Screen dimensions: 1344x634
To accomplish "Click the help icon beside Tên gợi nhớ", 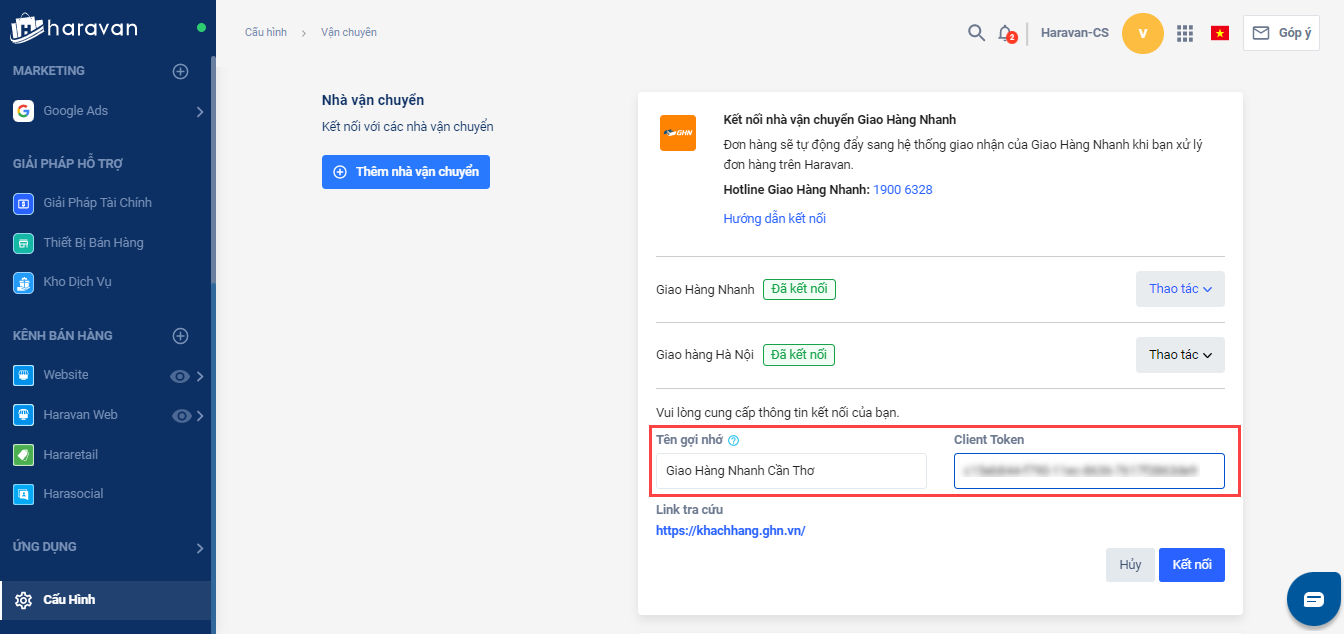I will click(733, 440).
